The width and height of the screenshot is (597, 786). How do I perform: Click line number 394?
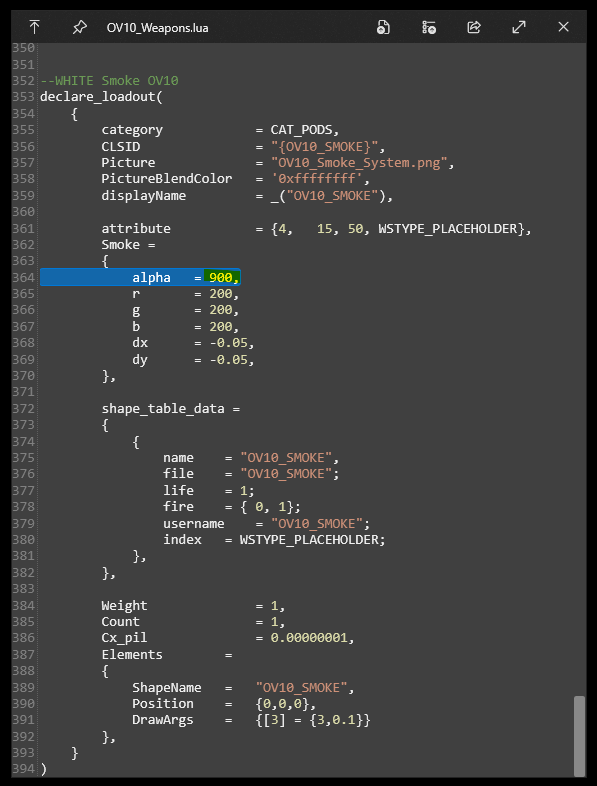24,769
